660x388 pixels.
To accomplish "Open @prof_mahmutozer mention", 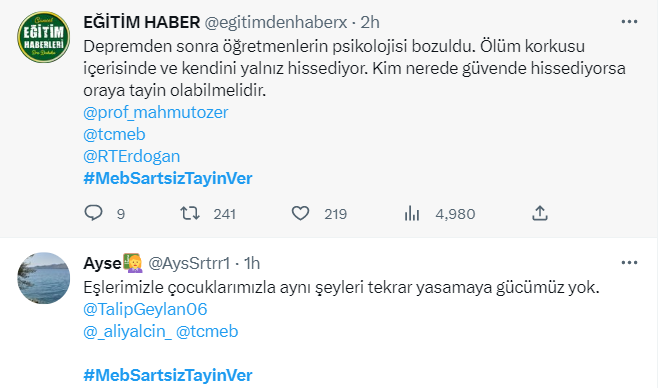I will (156, 112).
